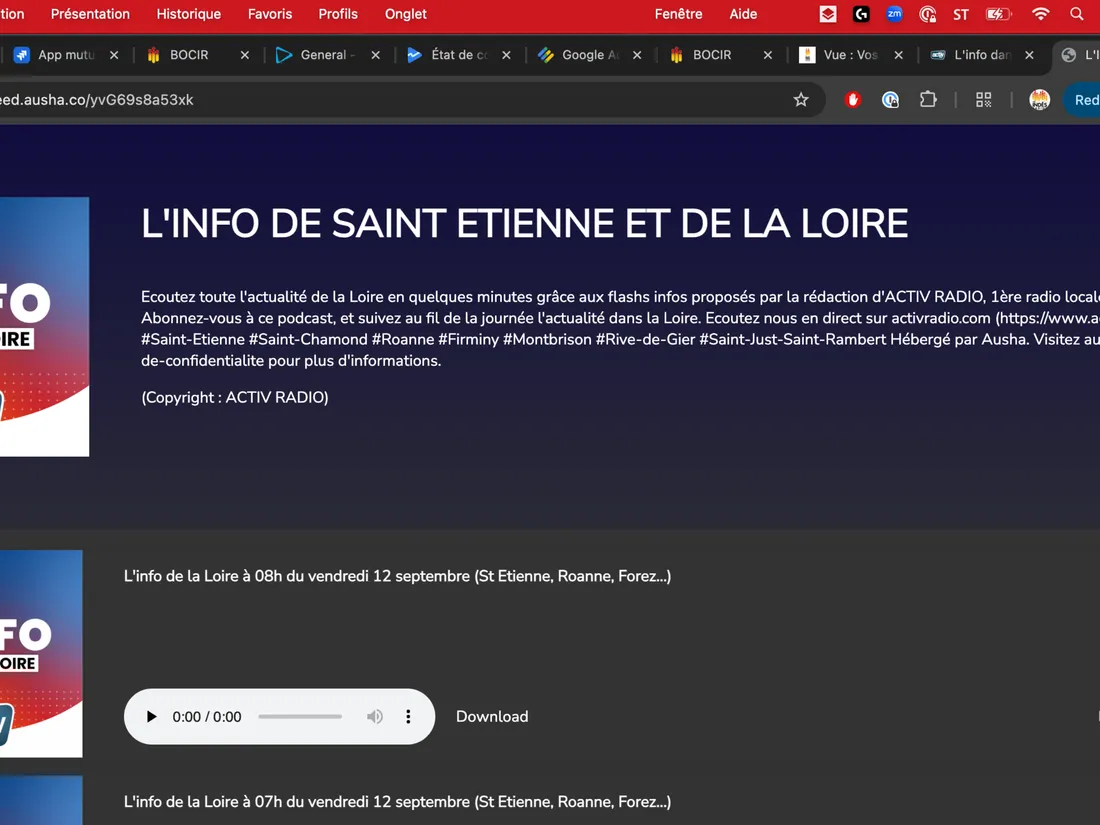1100x825 pixels.
Task: Open Spotlight search from the menu bar
Action: (x=1076, y=14)
